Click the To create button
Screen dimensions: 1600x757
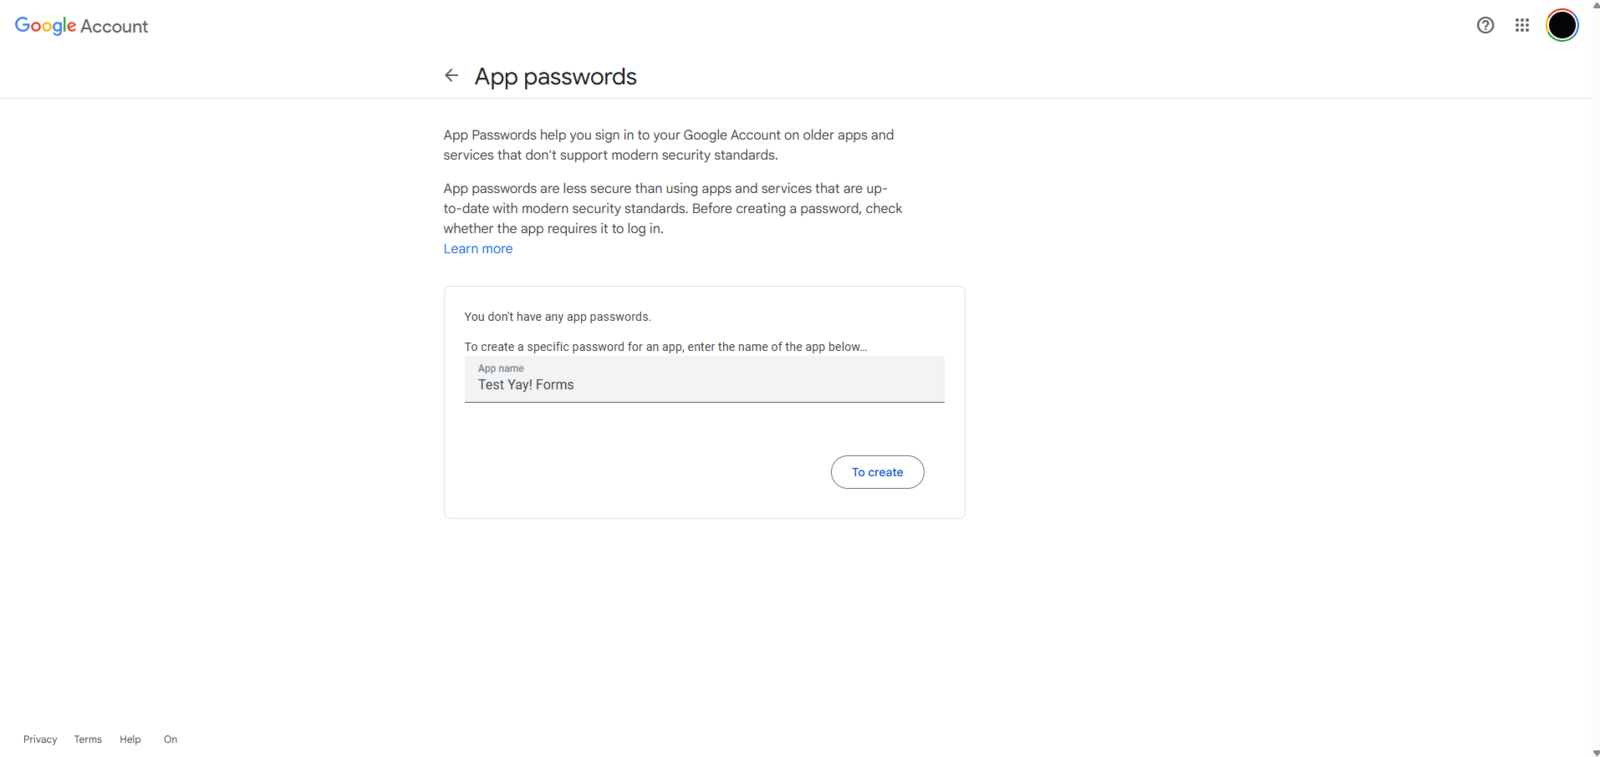coord(877,472)
